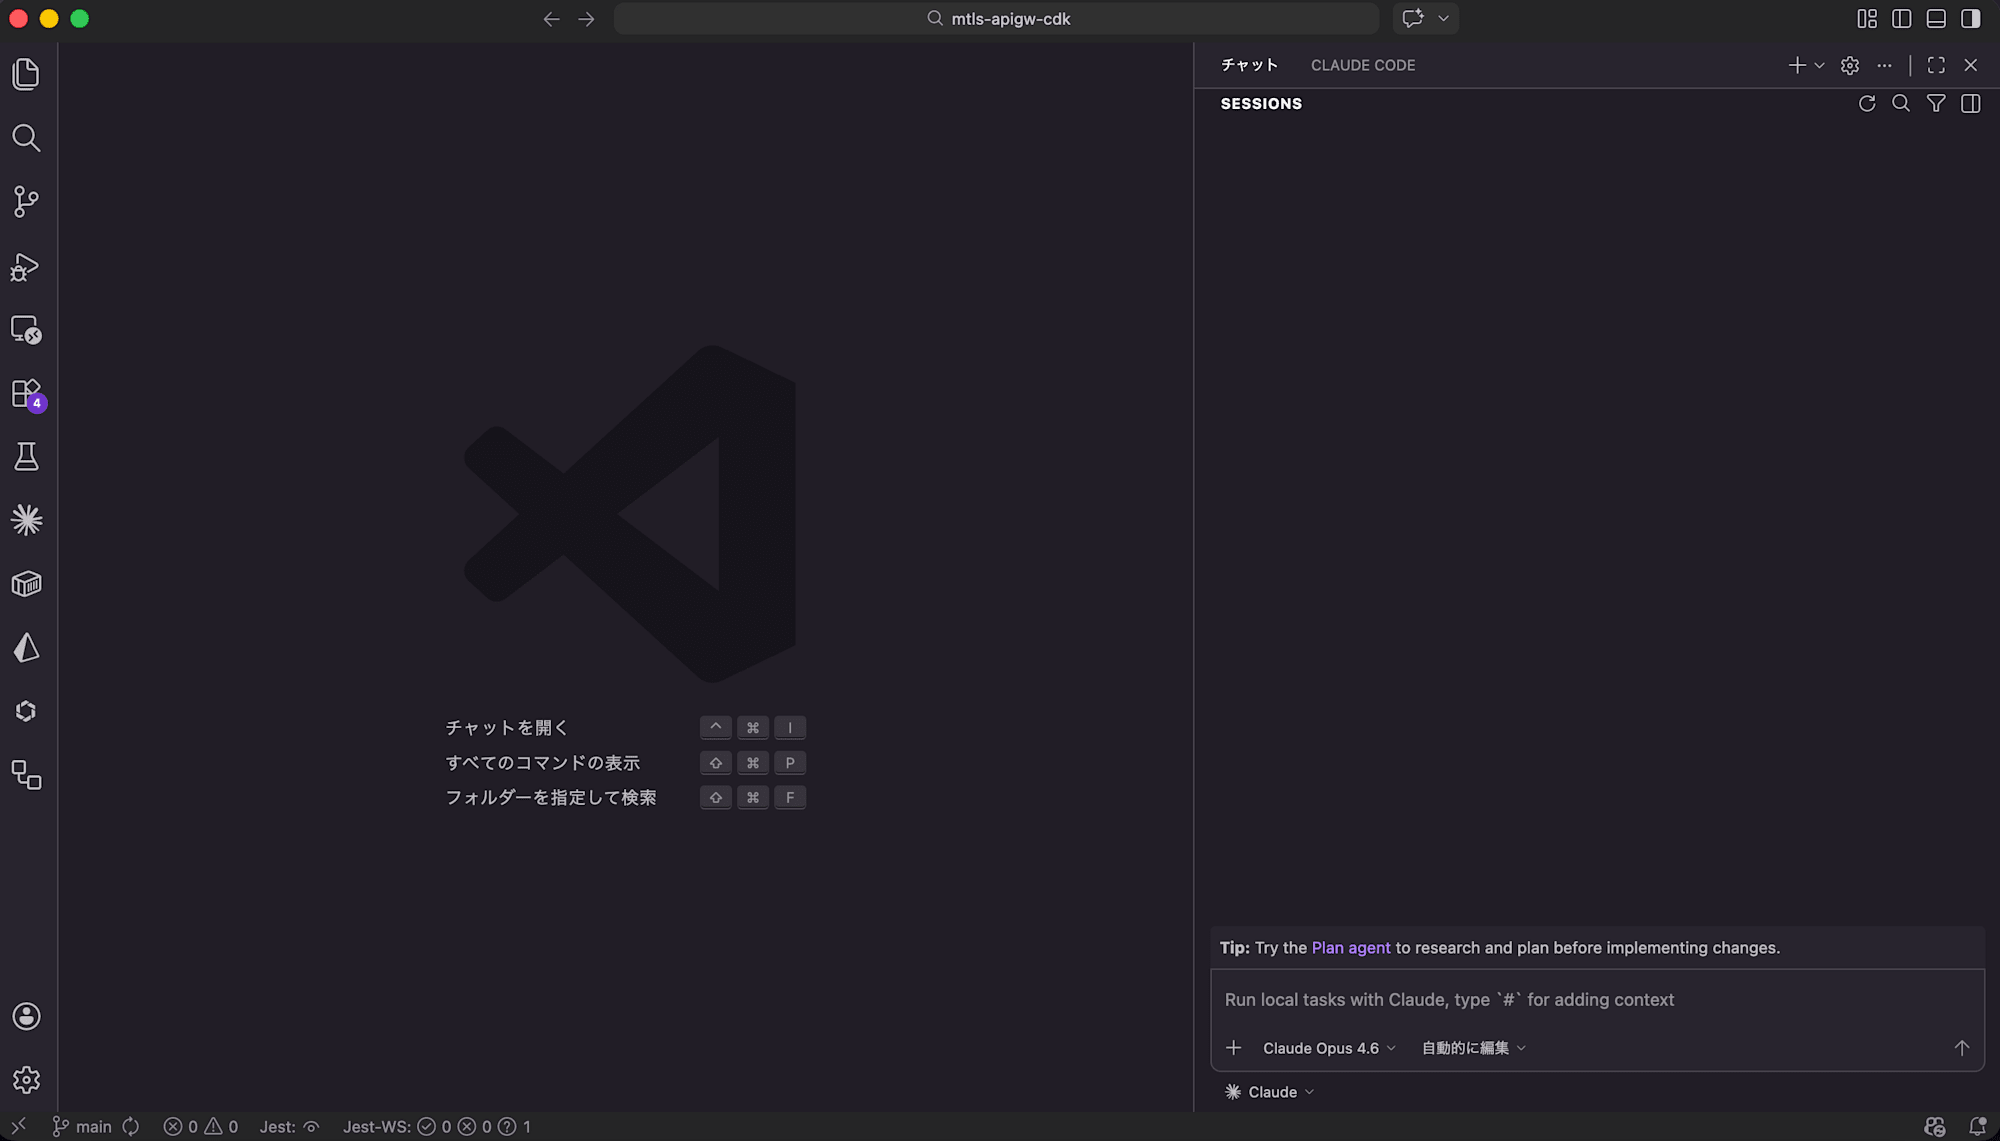Expand the 自動的に編集 mode dropdown
The image size is (2000, 1141).
1473,1048
